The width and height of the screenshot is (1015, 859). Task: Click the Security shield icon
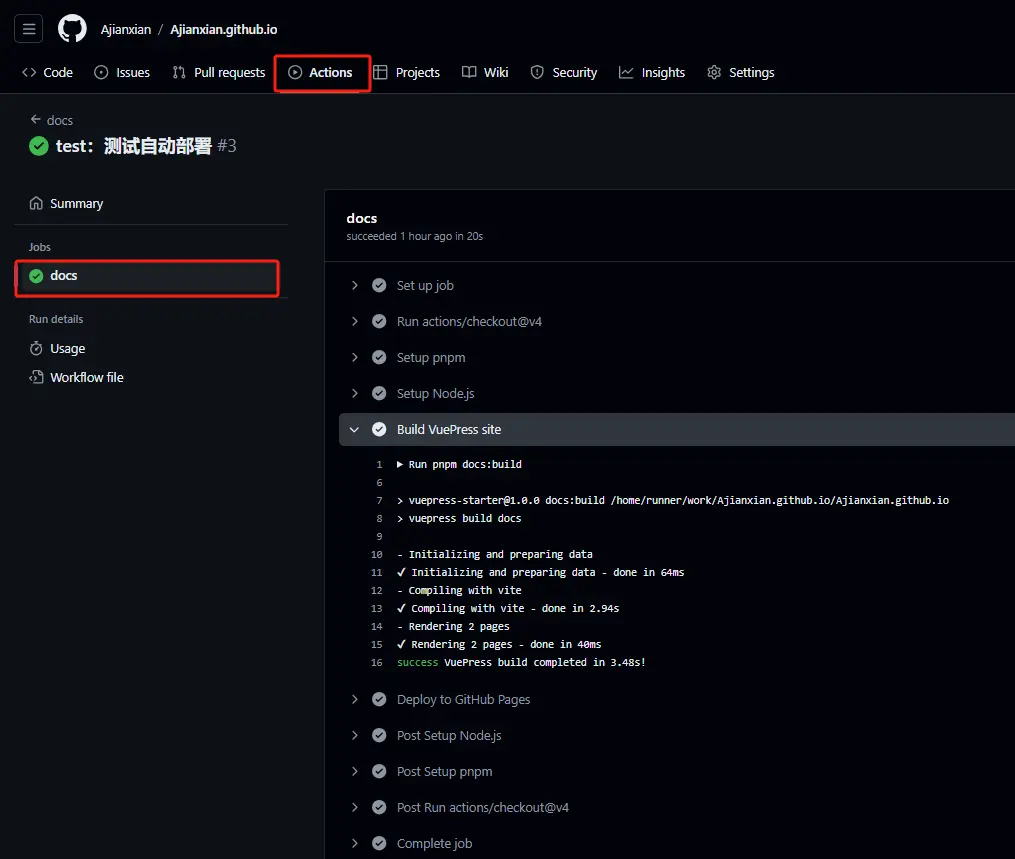537,73
